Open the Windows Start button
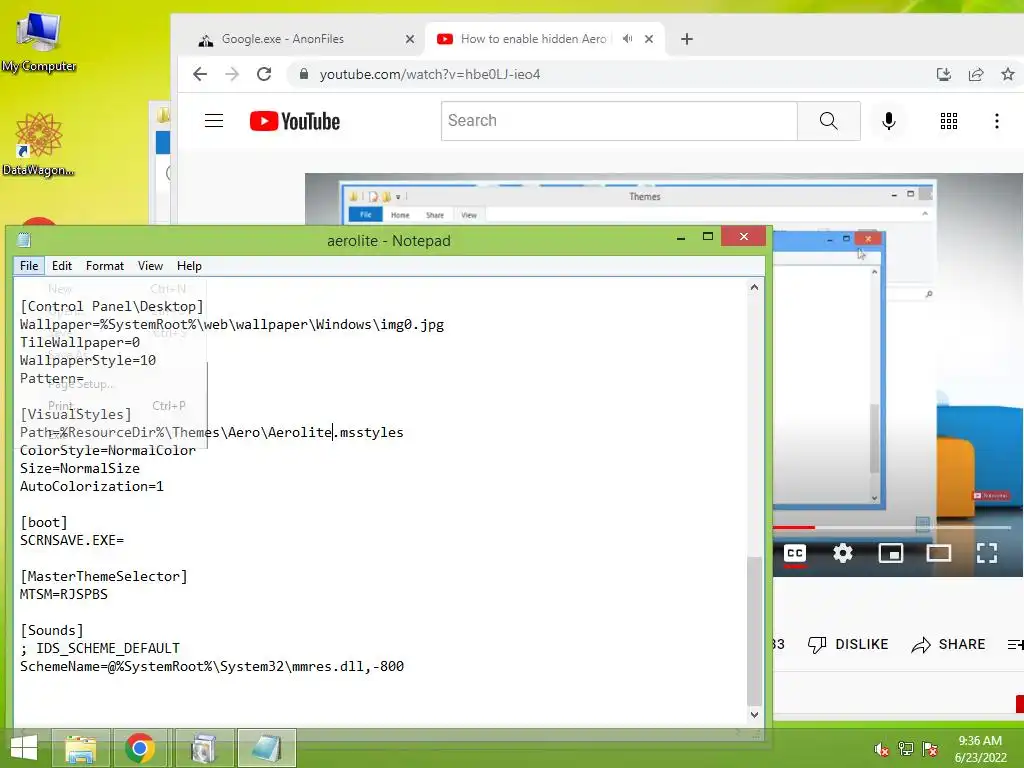 tap(24, 748)
